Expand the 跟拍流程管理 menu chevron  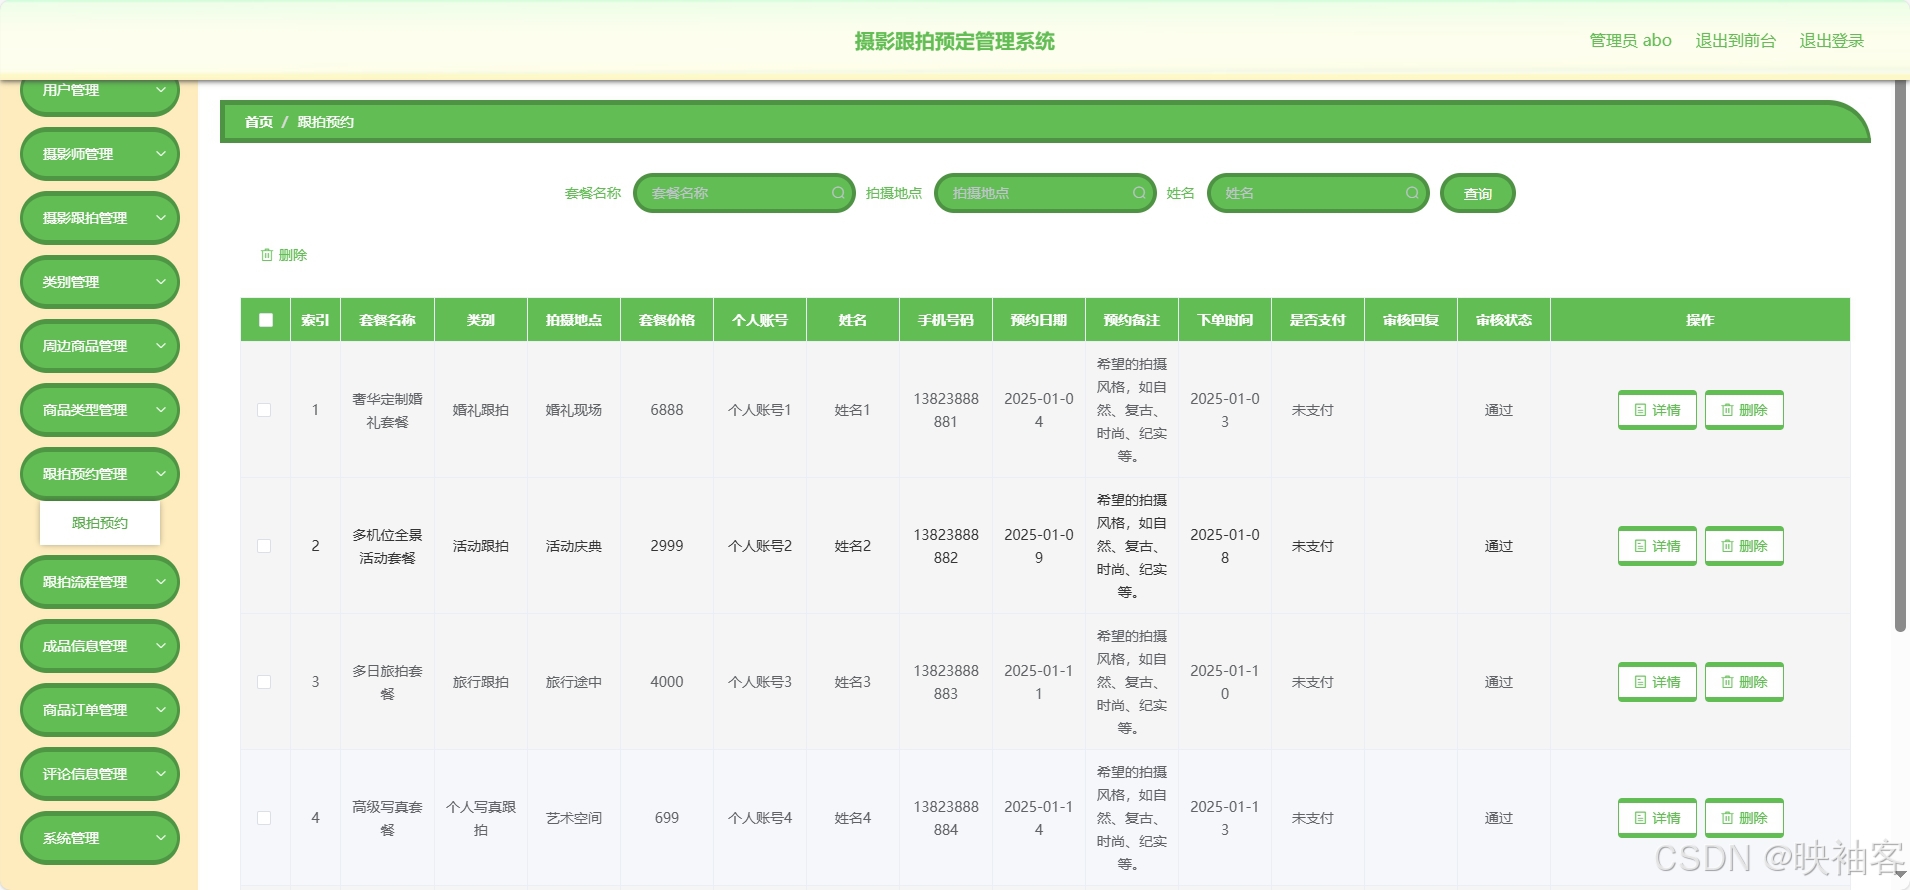(161, 582)
